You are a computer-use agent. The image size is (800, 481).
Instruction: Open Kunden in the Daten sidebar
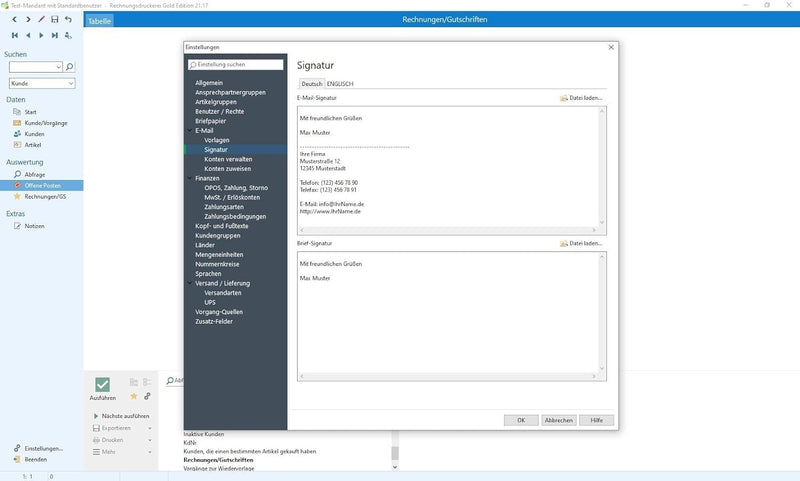(x=34, y=133)
